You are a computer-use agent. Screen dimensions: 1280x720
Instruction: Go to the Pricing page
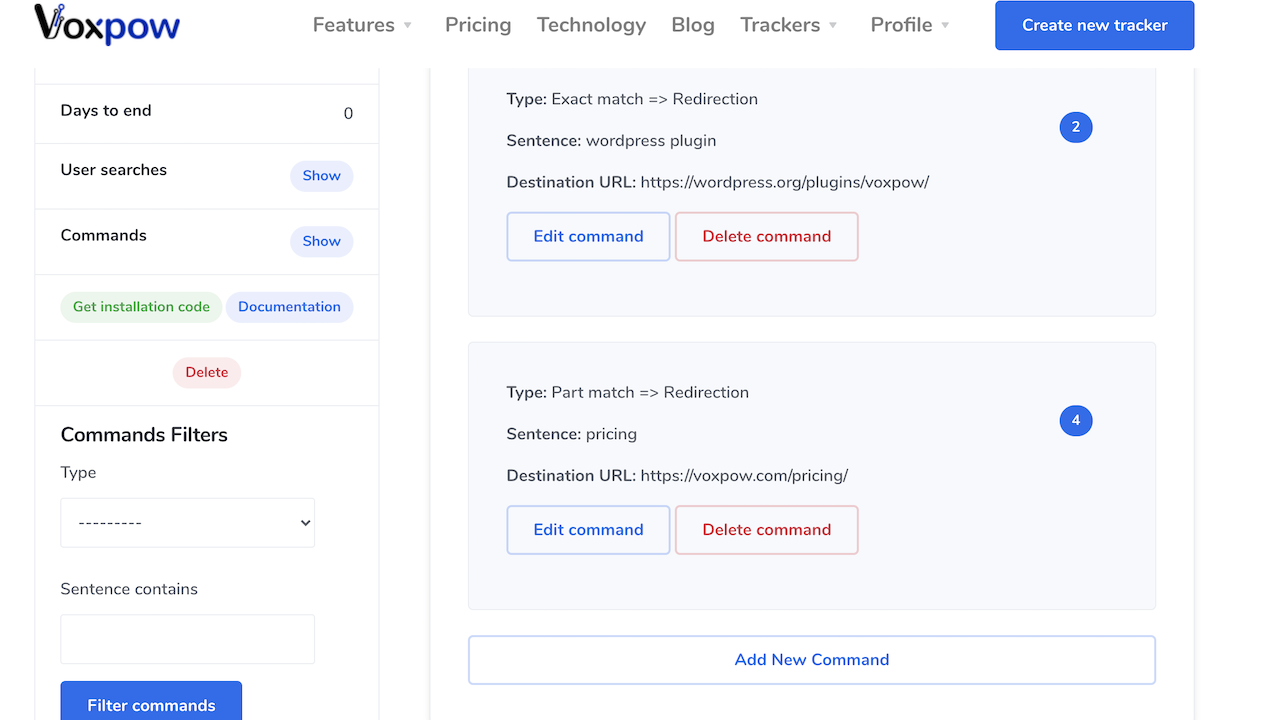(x=478, y=25)
